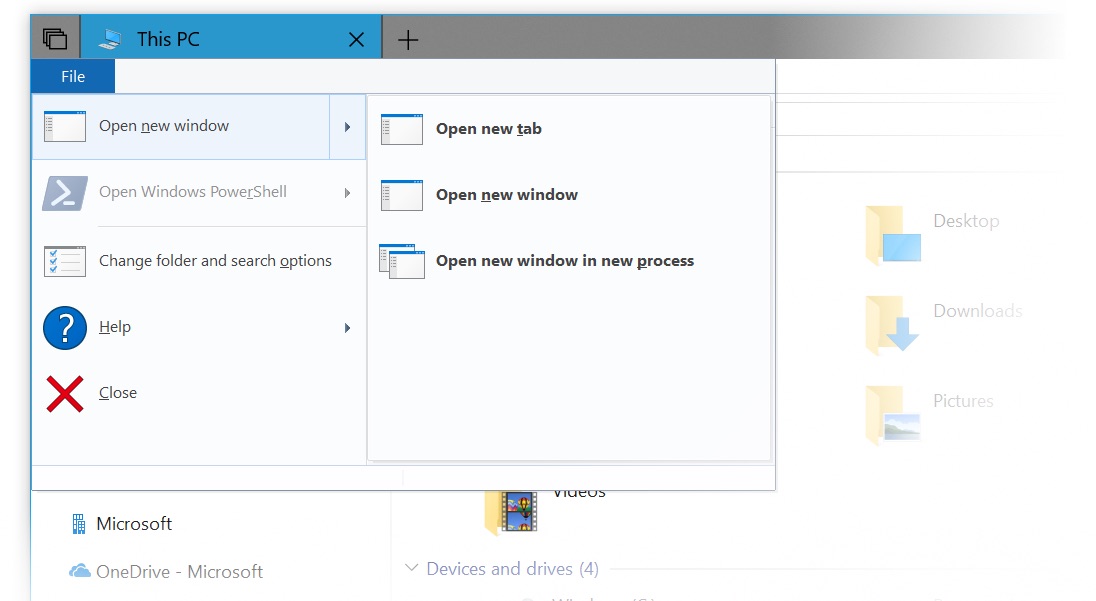
Task: Open the Videos folder icon
Action: coord(511,513)
